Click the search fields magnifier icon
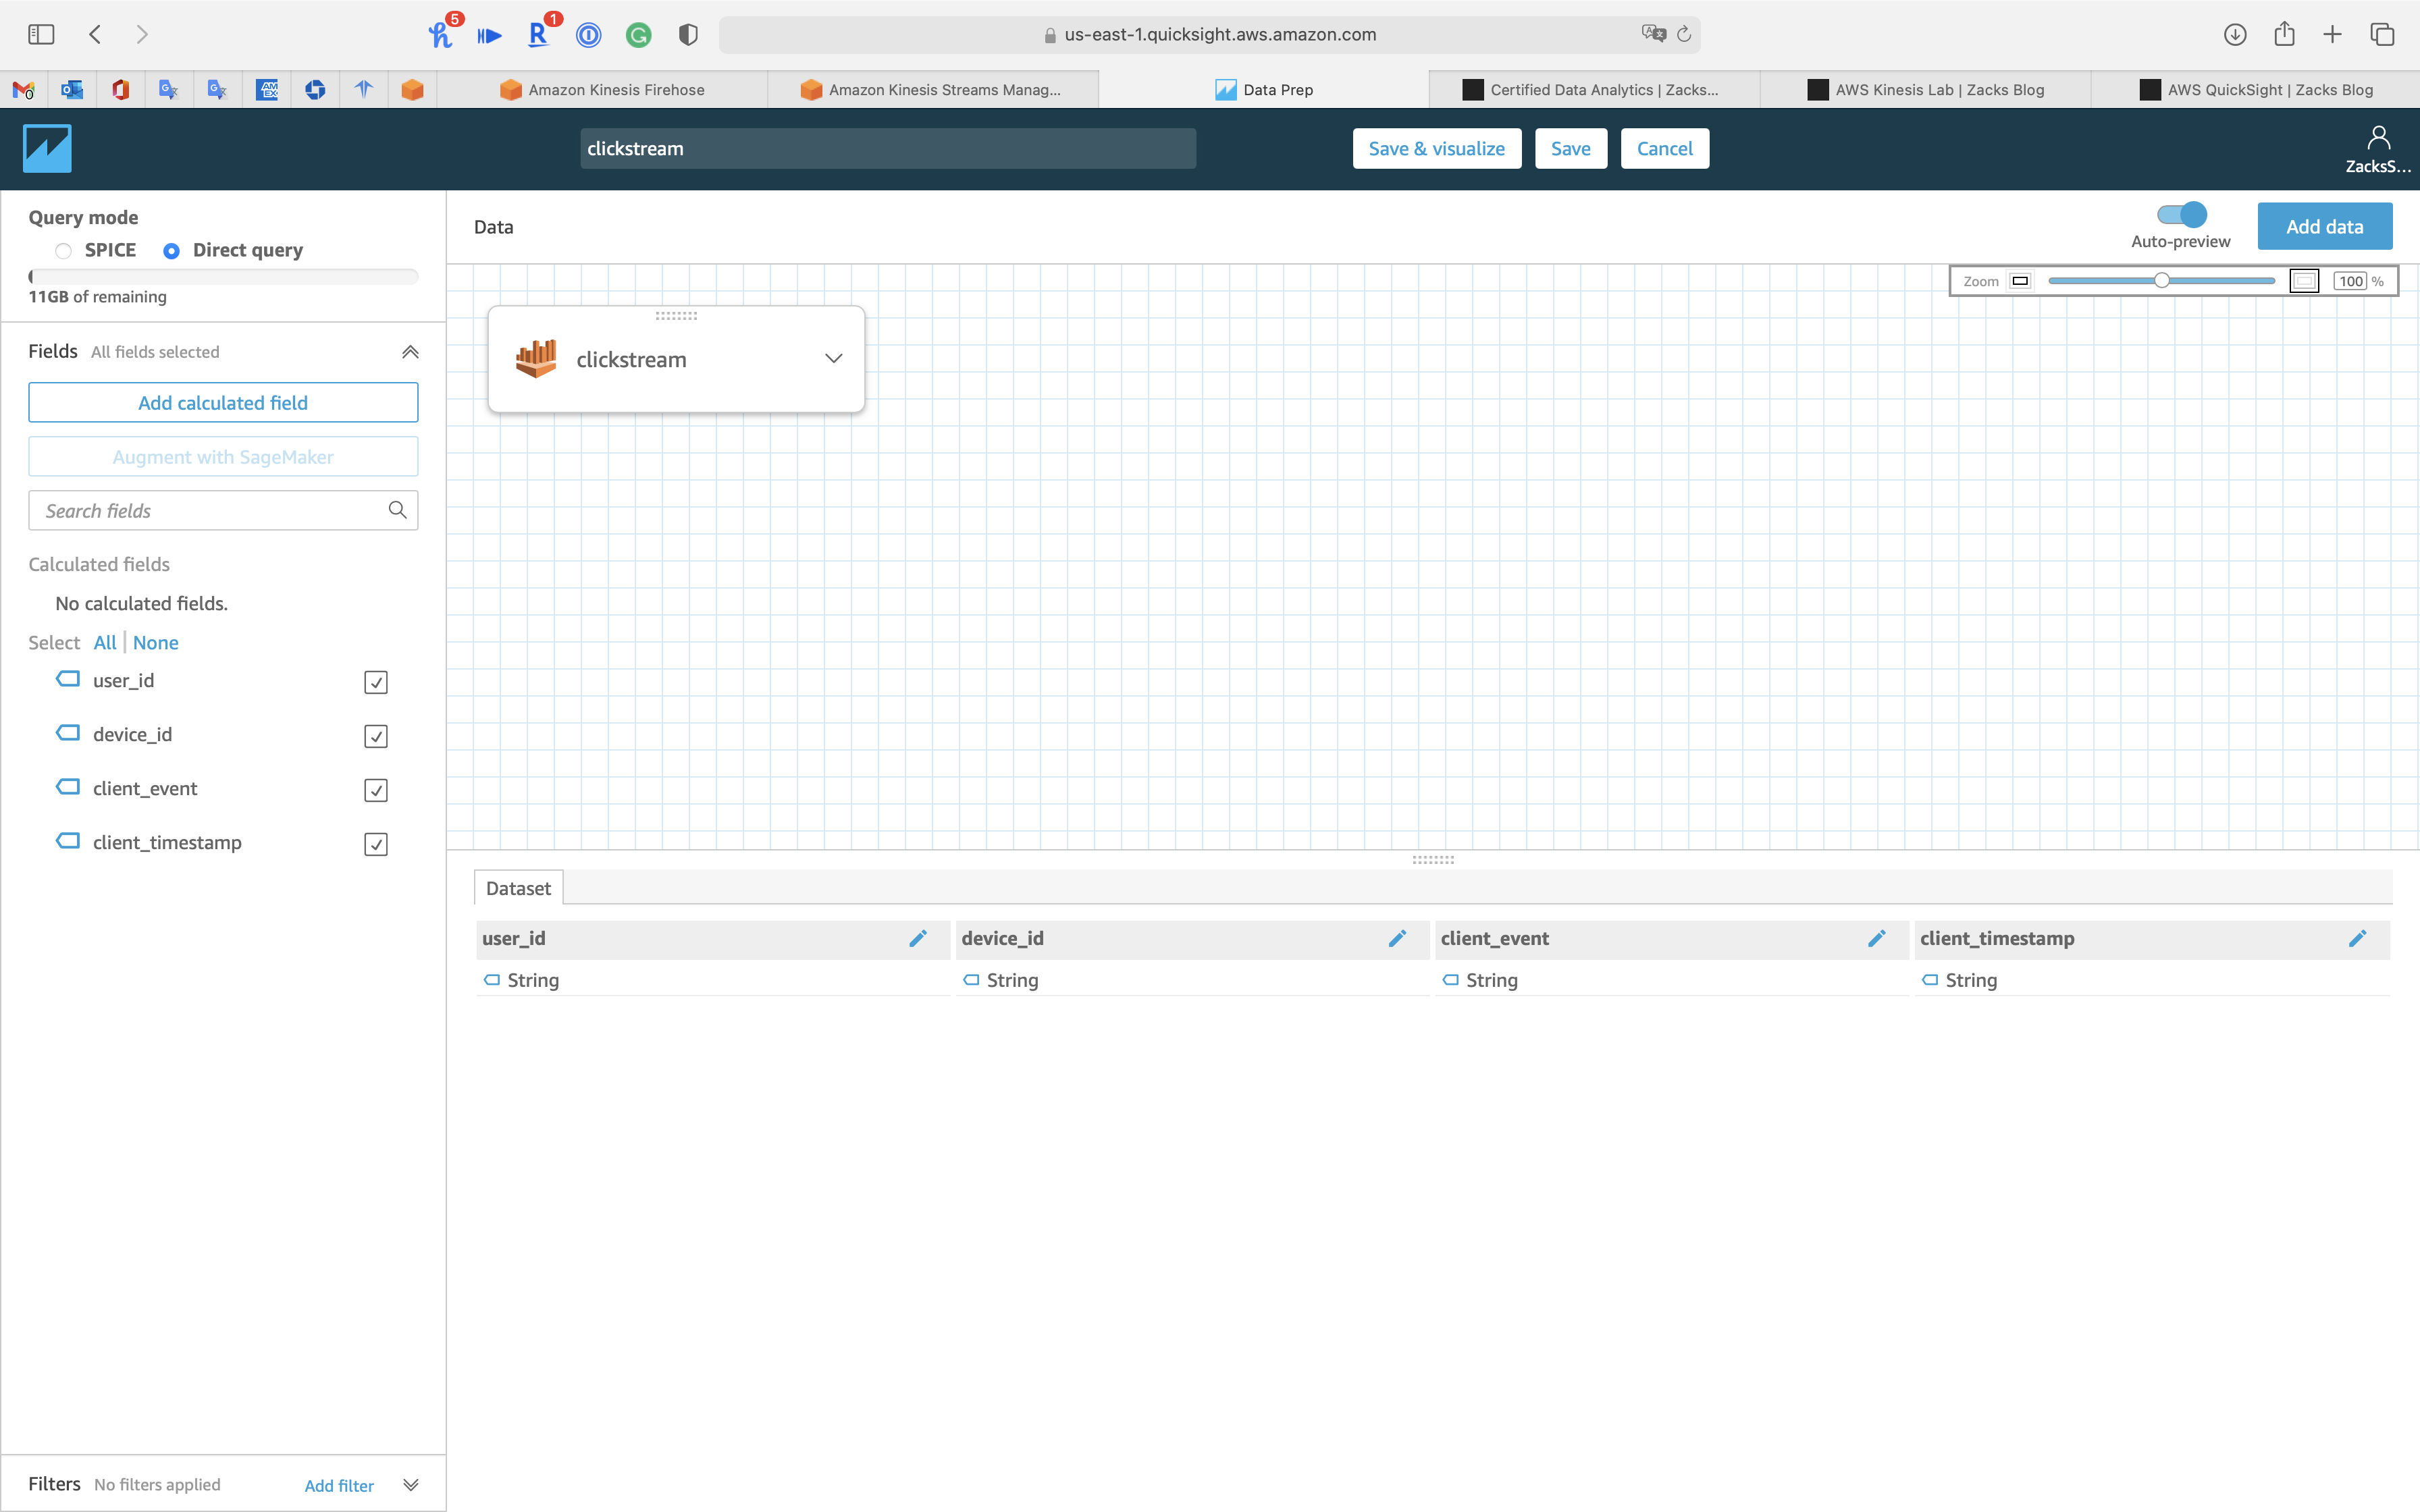2420x1512 pixels. point(397,510)
